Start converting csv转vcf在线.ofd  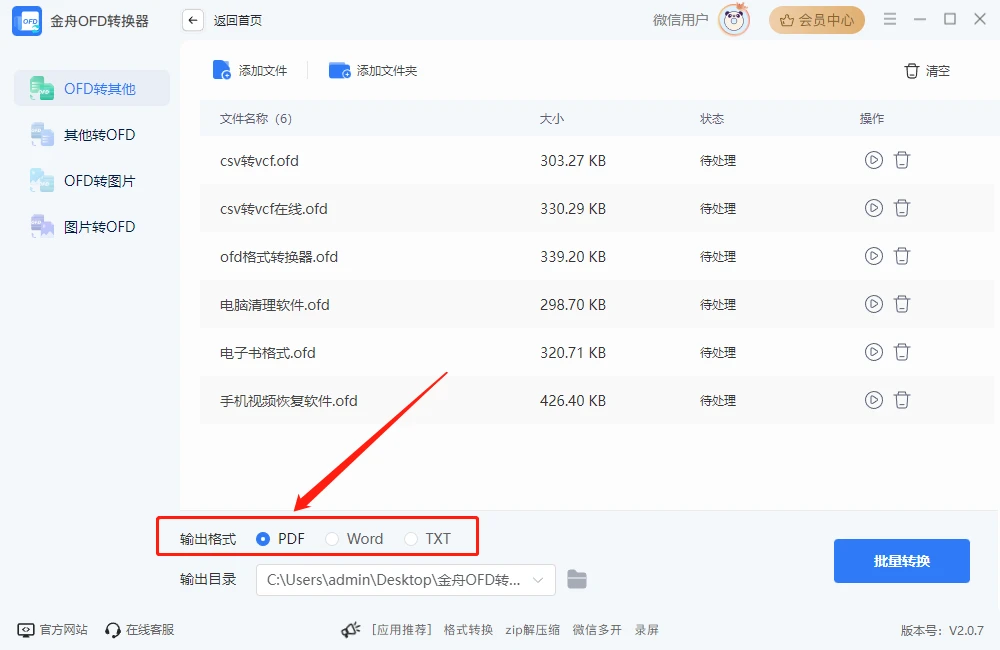873,207
